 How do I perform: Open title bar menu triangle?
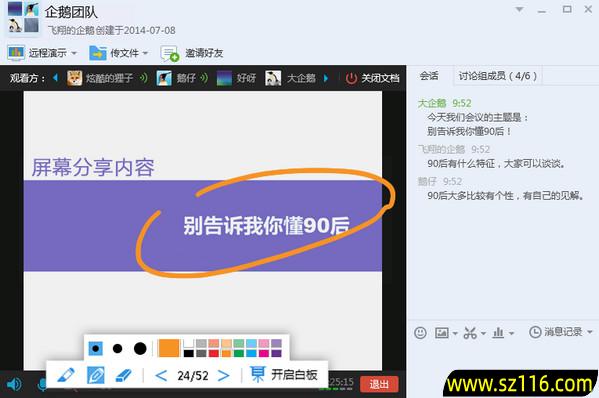click(519, 10)
